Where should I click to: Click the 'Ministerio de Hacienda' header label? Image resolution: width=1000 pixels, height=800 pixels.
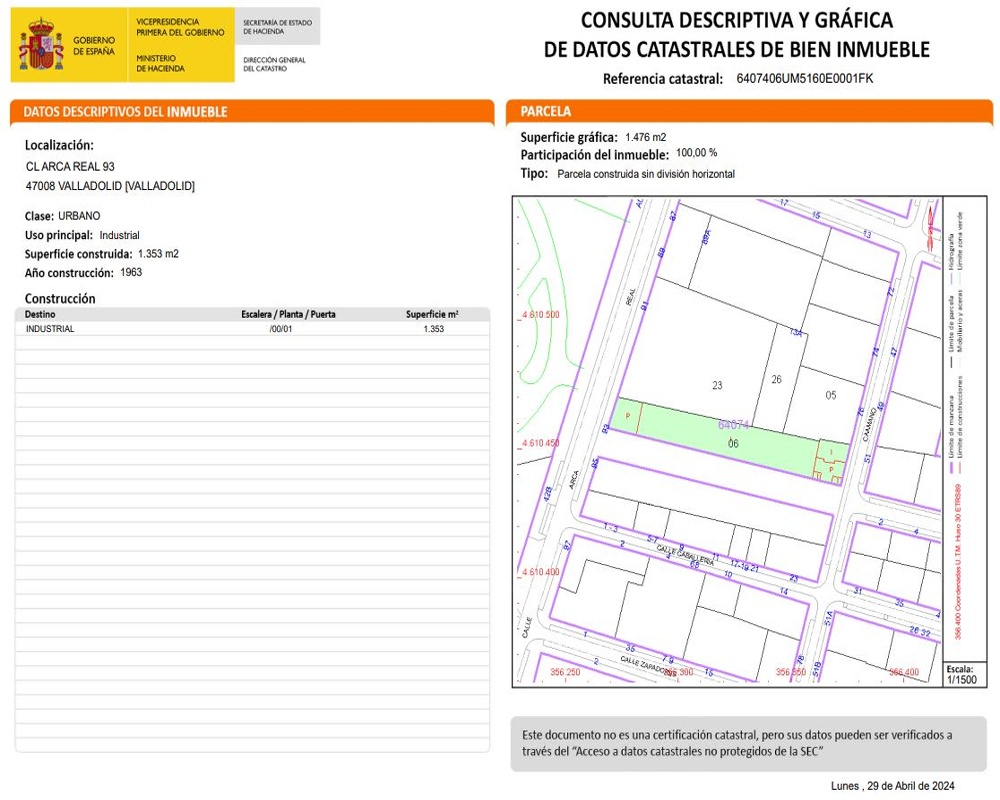click(160, 63)
